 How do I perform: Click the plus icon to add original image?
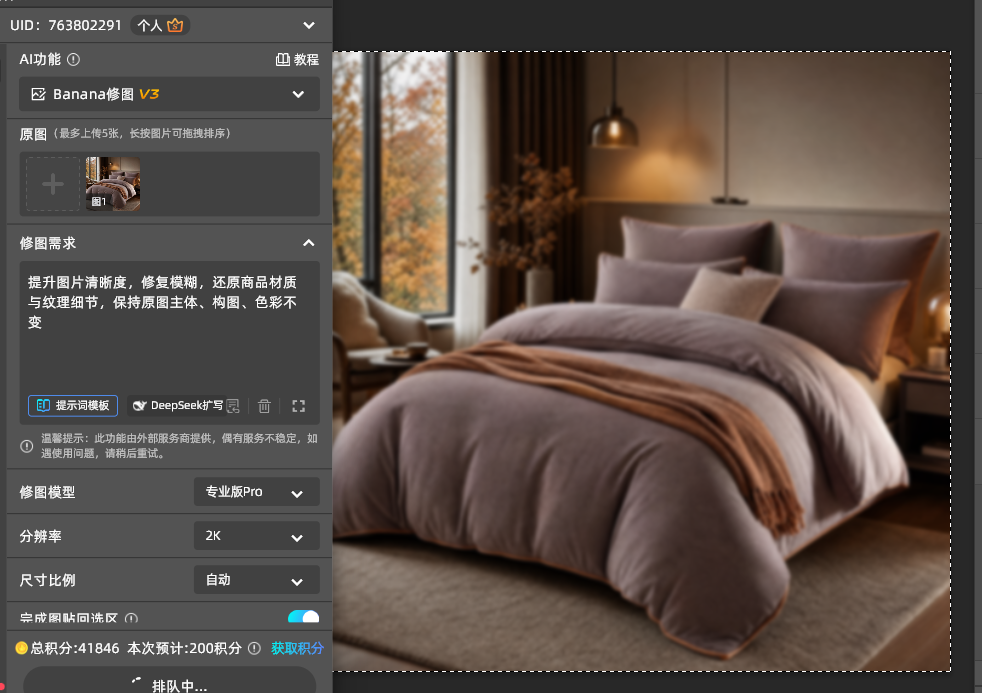point(53,184)
